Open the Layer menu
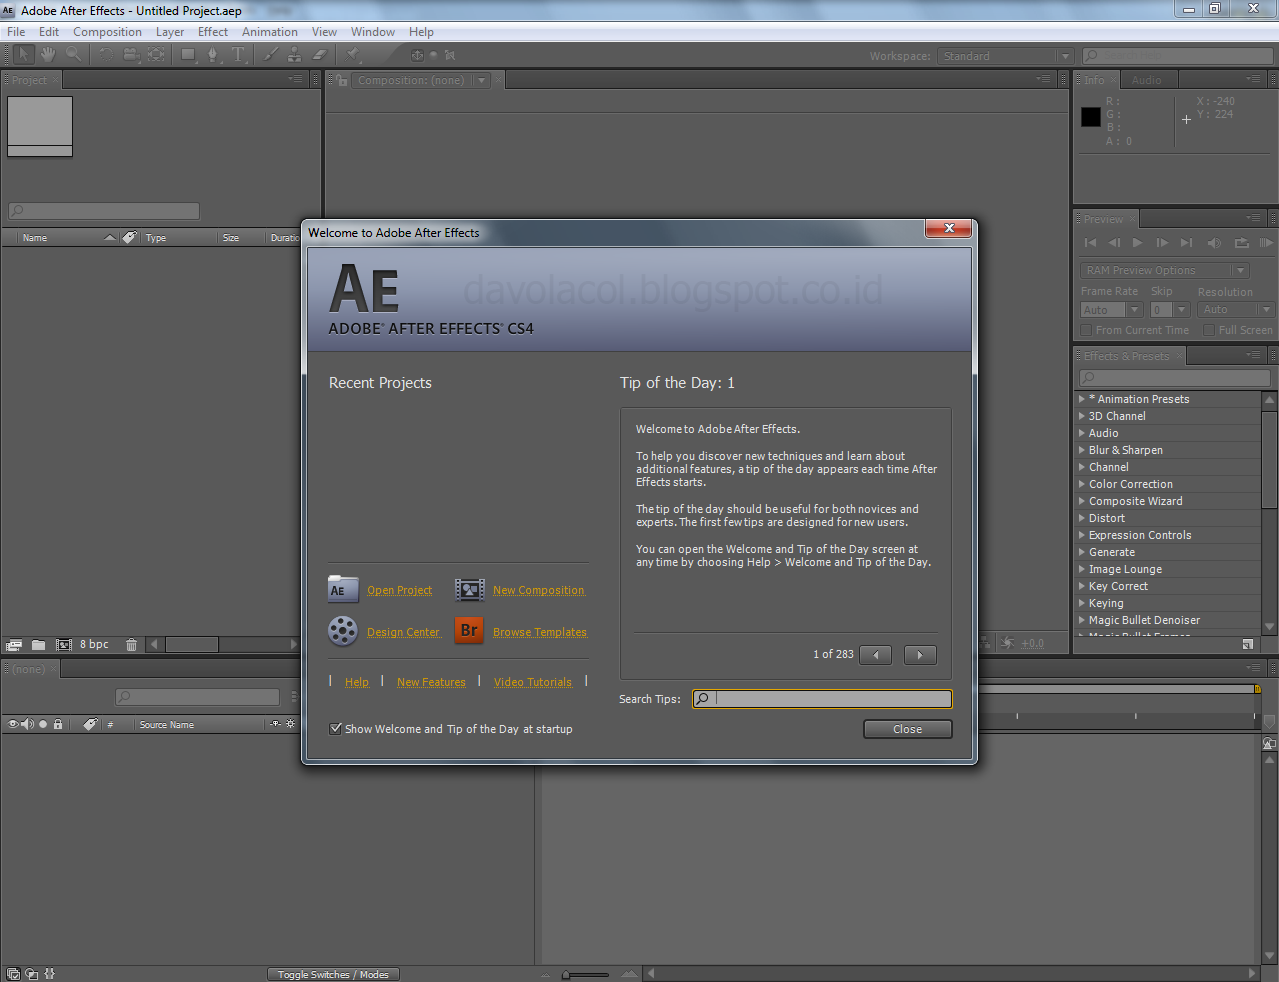Viewport: 1279px width, 982px height. pyautogui.click(x=170, y=32)
